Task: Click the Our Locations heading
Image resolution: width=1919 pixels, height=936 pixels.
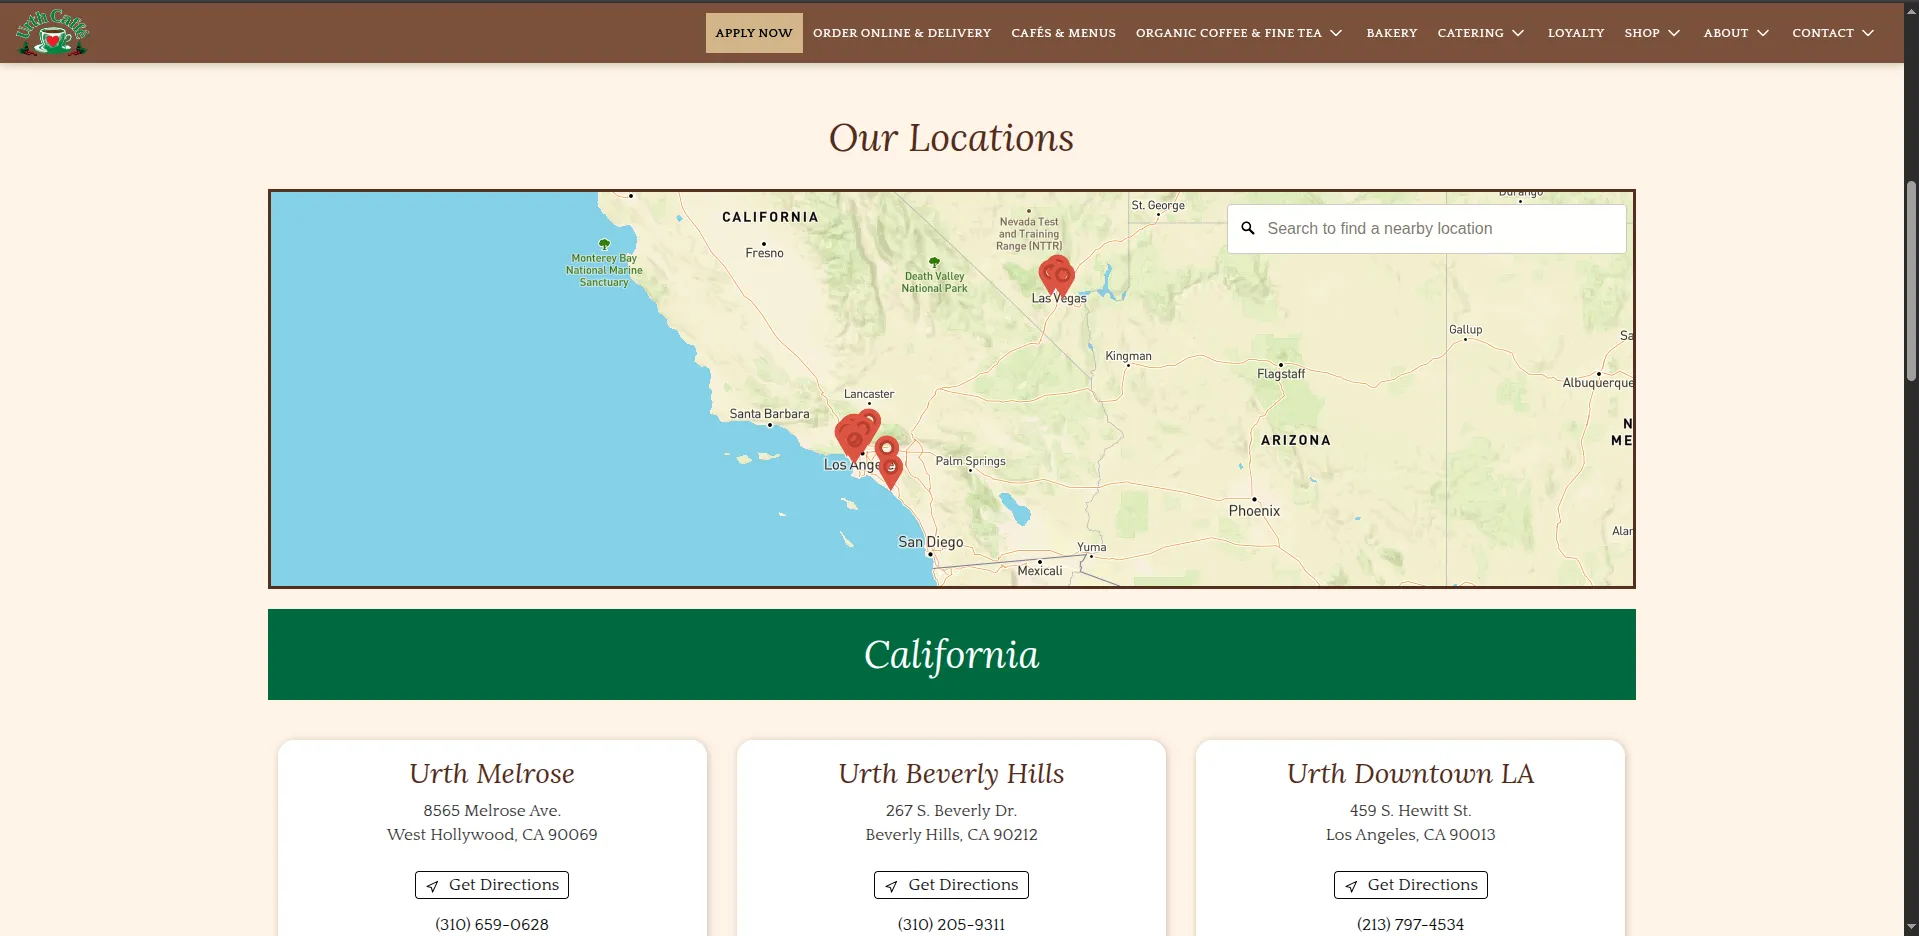Action: (x=951, y=138)
